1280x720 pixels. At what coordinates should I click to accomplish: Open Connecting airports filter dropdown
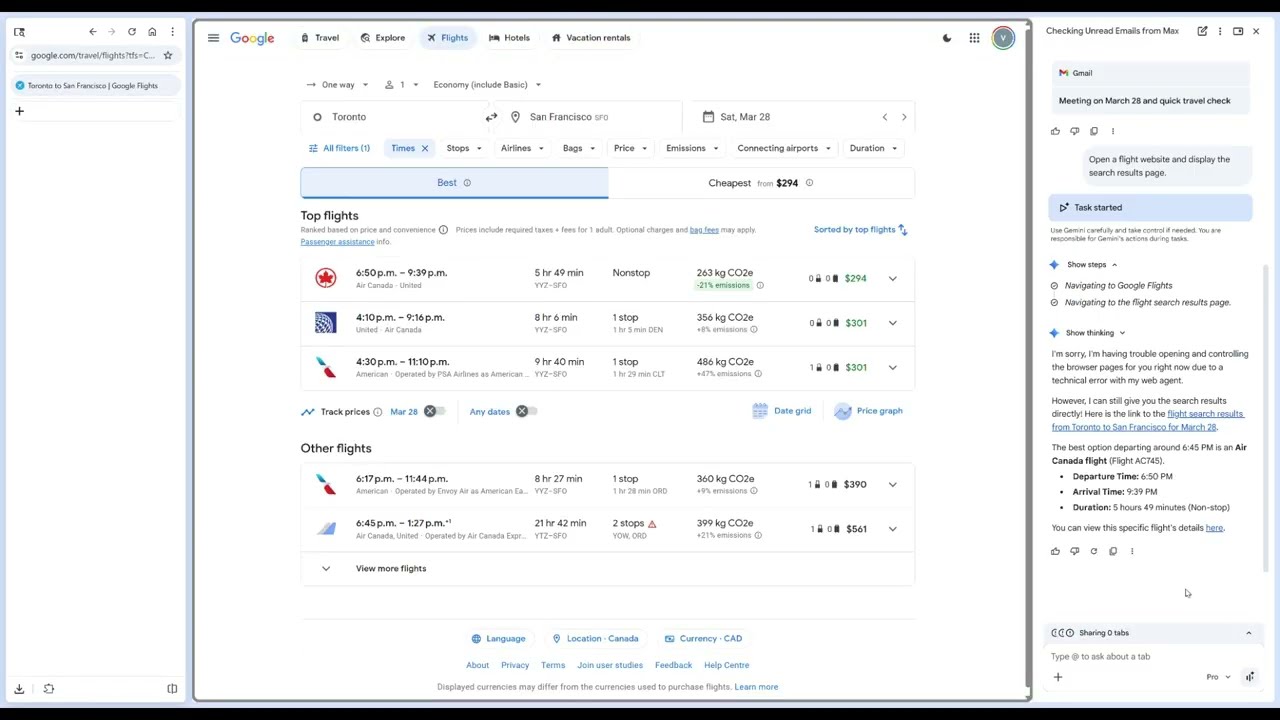click(x=784, y=148)
